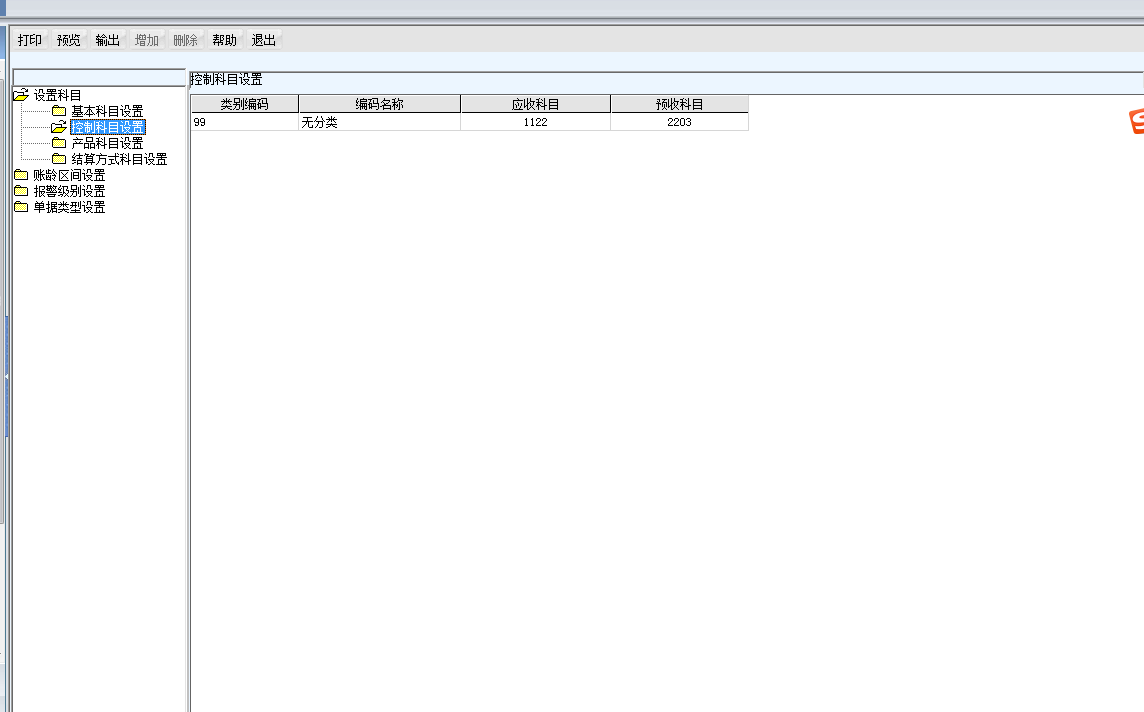Open 预览 print preview
The image size is (1144, 712).
coord(69,40)
